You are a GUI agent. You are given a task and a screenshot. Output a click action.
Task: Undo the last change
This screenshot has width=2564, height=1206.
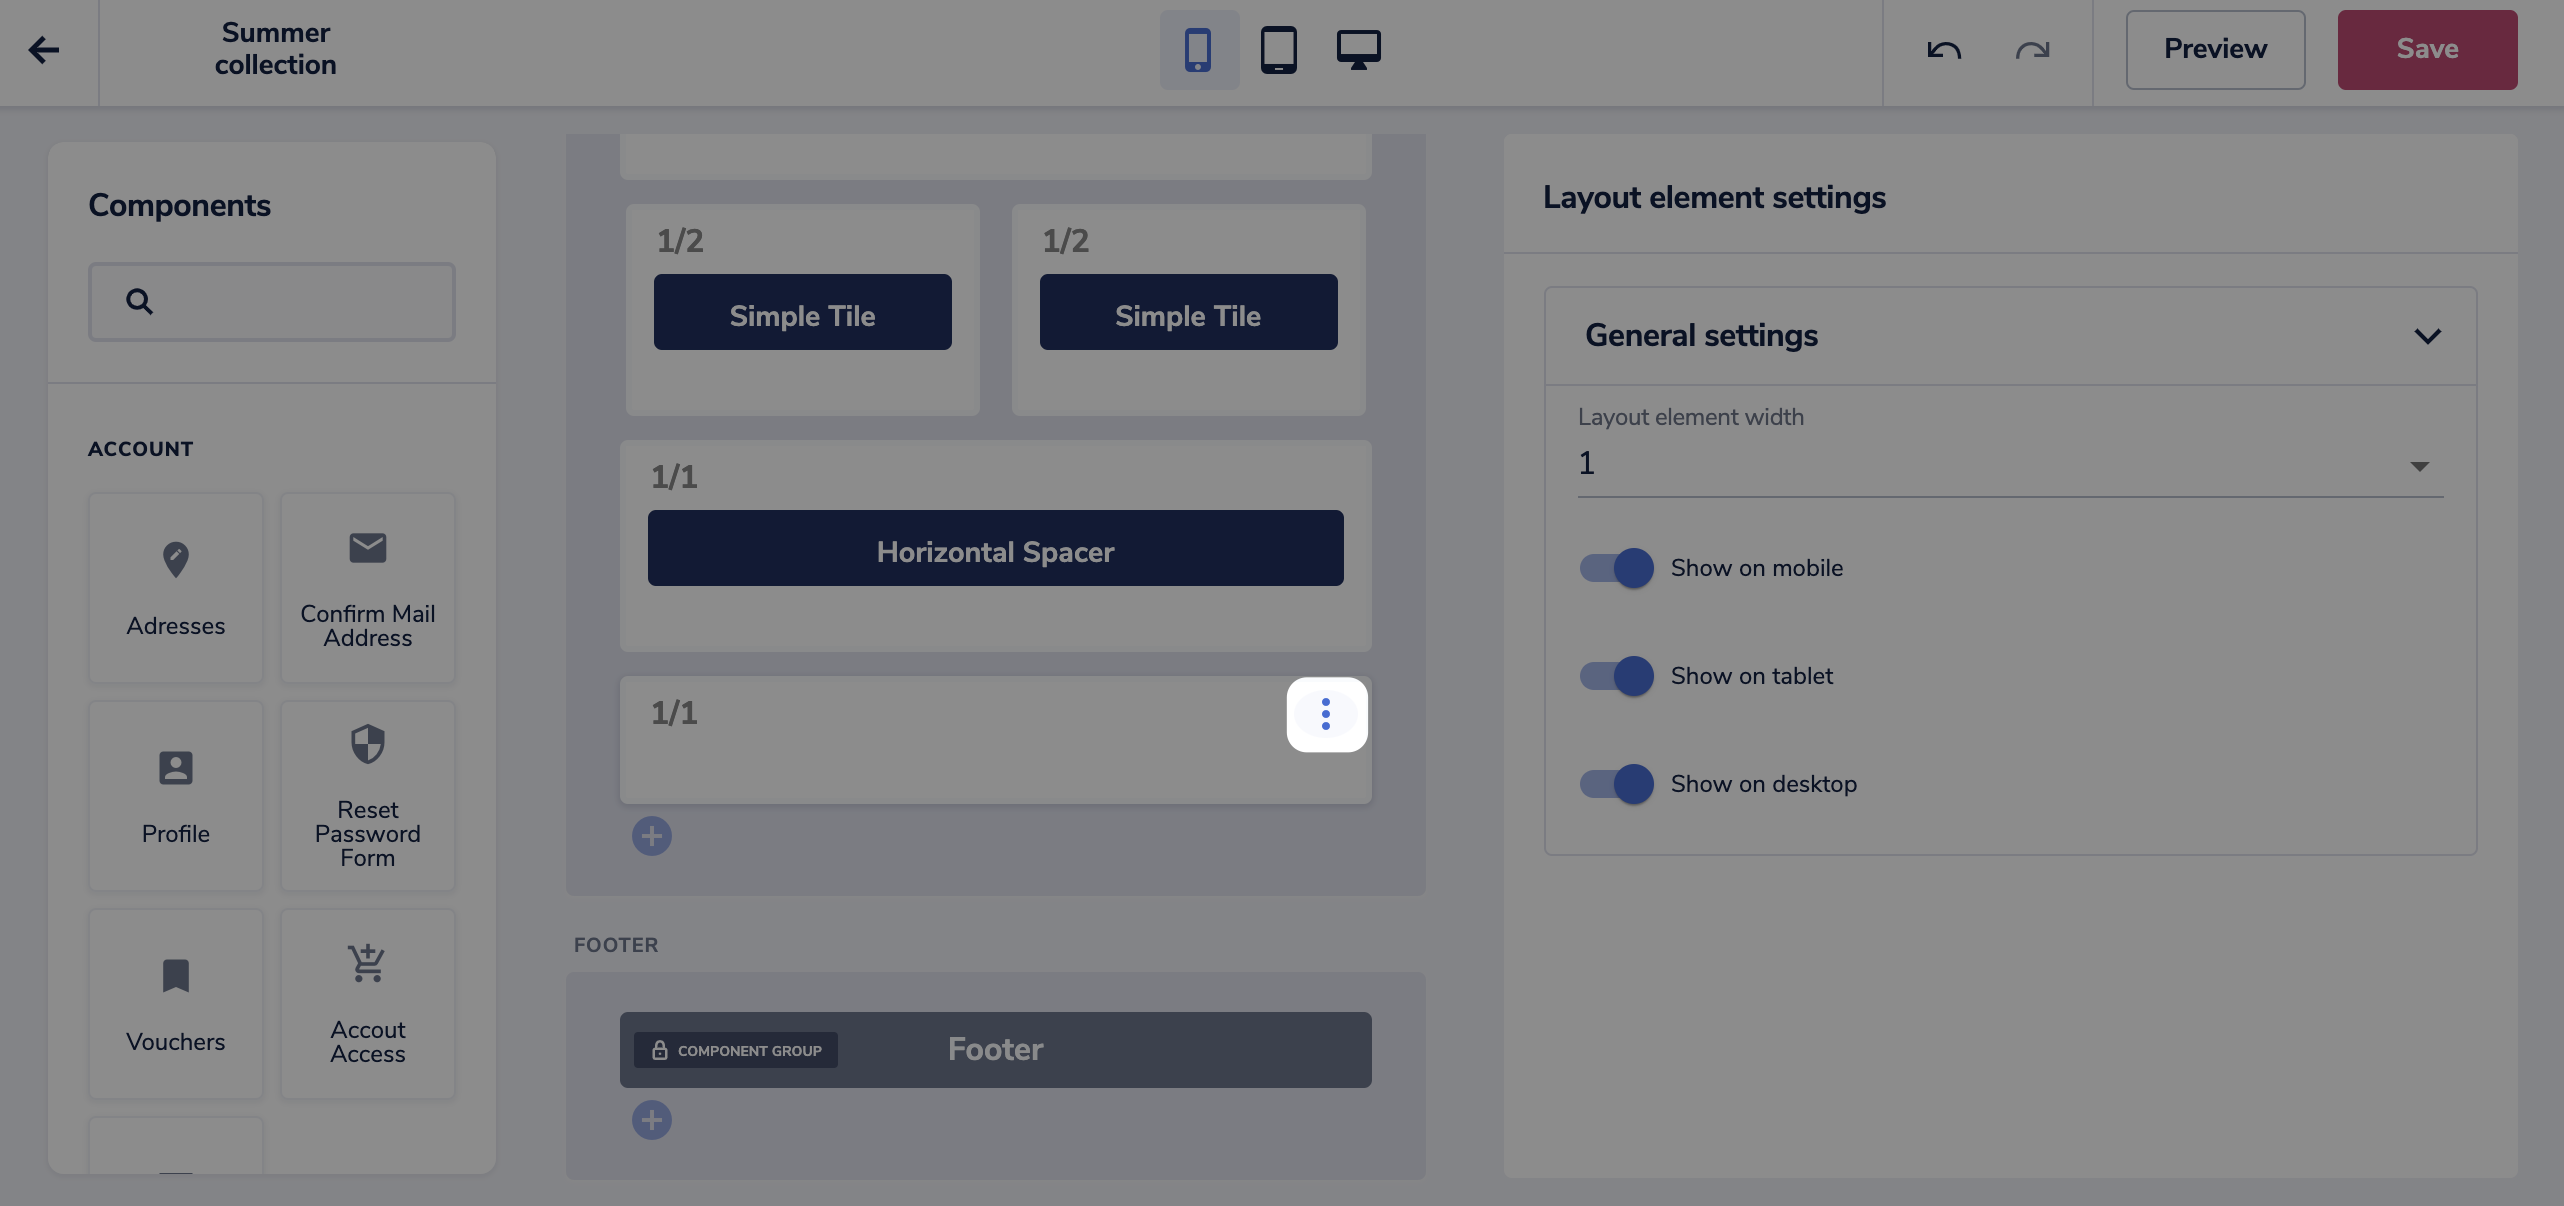pos(1944,50)
